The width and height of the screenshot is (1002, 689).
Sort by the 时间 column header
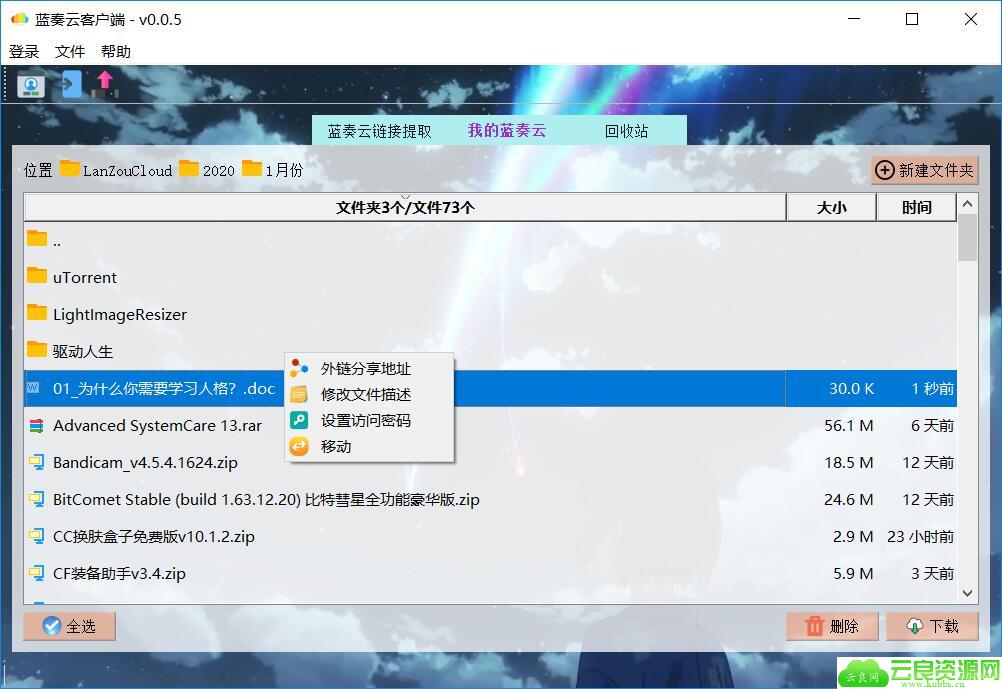916,207
